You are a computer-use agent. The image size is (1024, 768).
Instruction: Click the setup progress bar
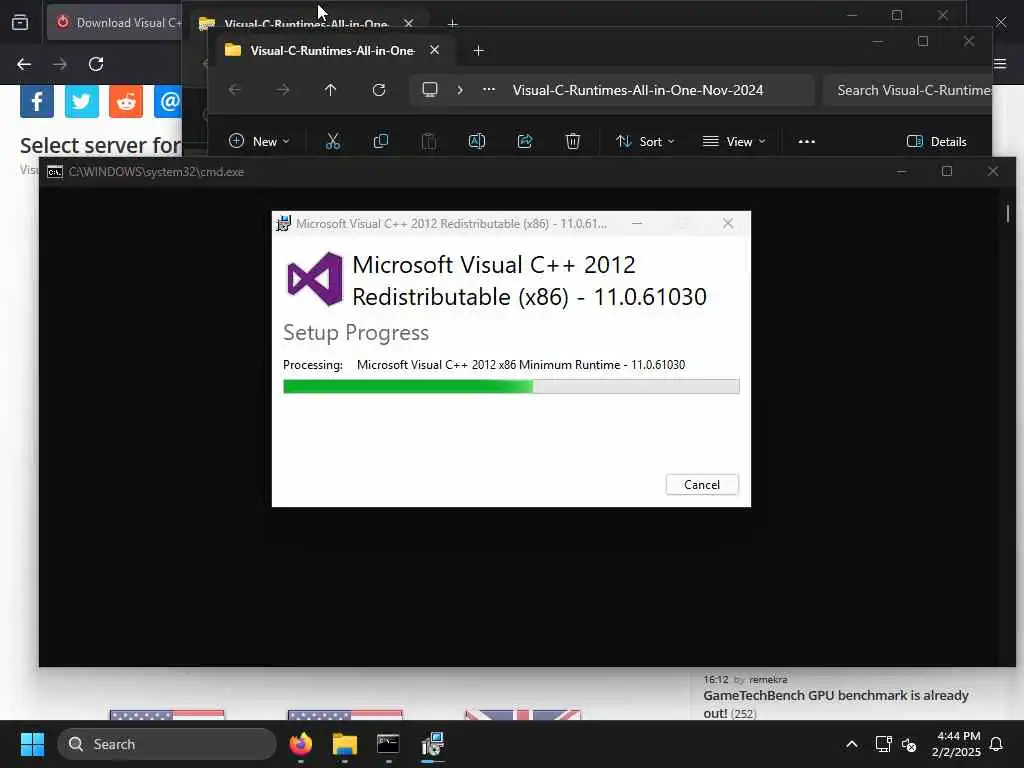[511, 387]
